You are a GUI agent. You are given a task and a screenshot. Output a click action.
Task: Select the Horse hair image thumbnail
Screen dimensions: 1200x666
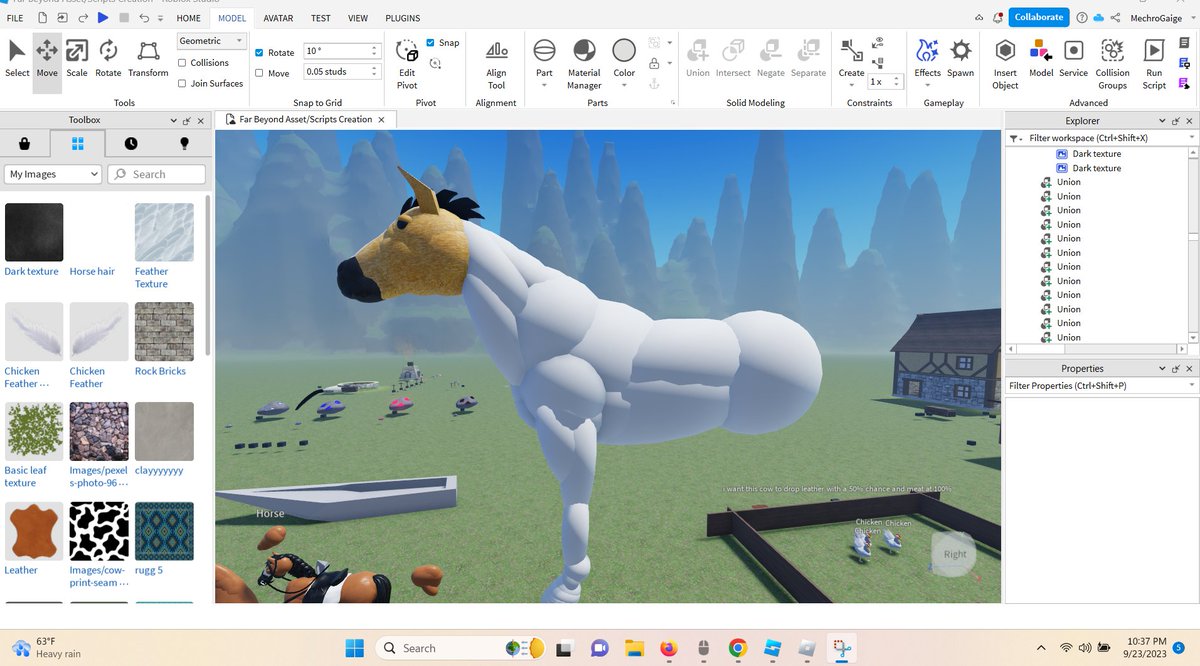[99, 232]
